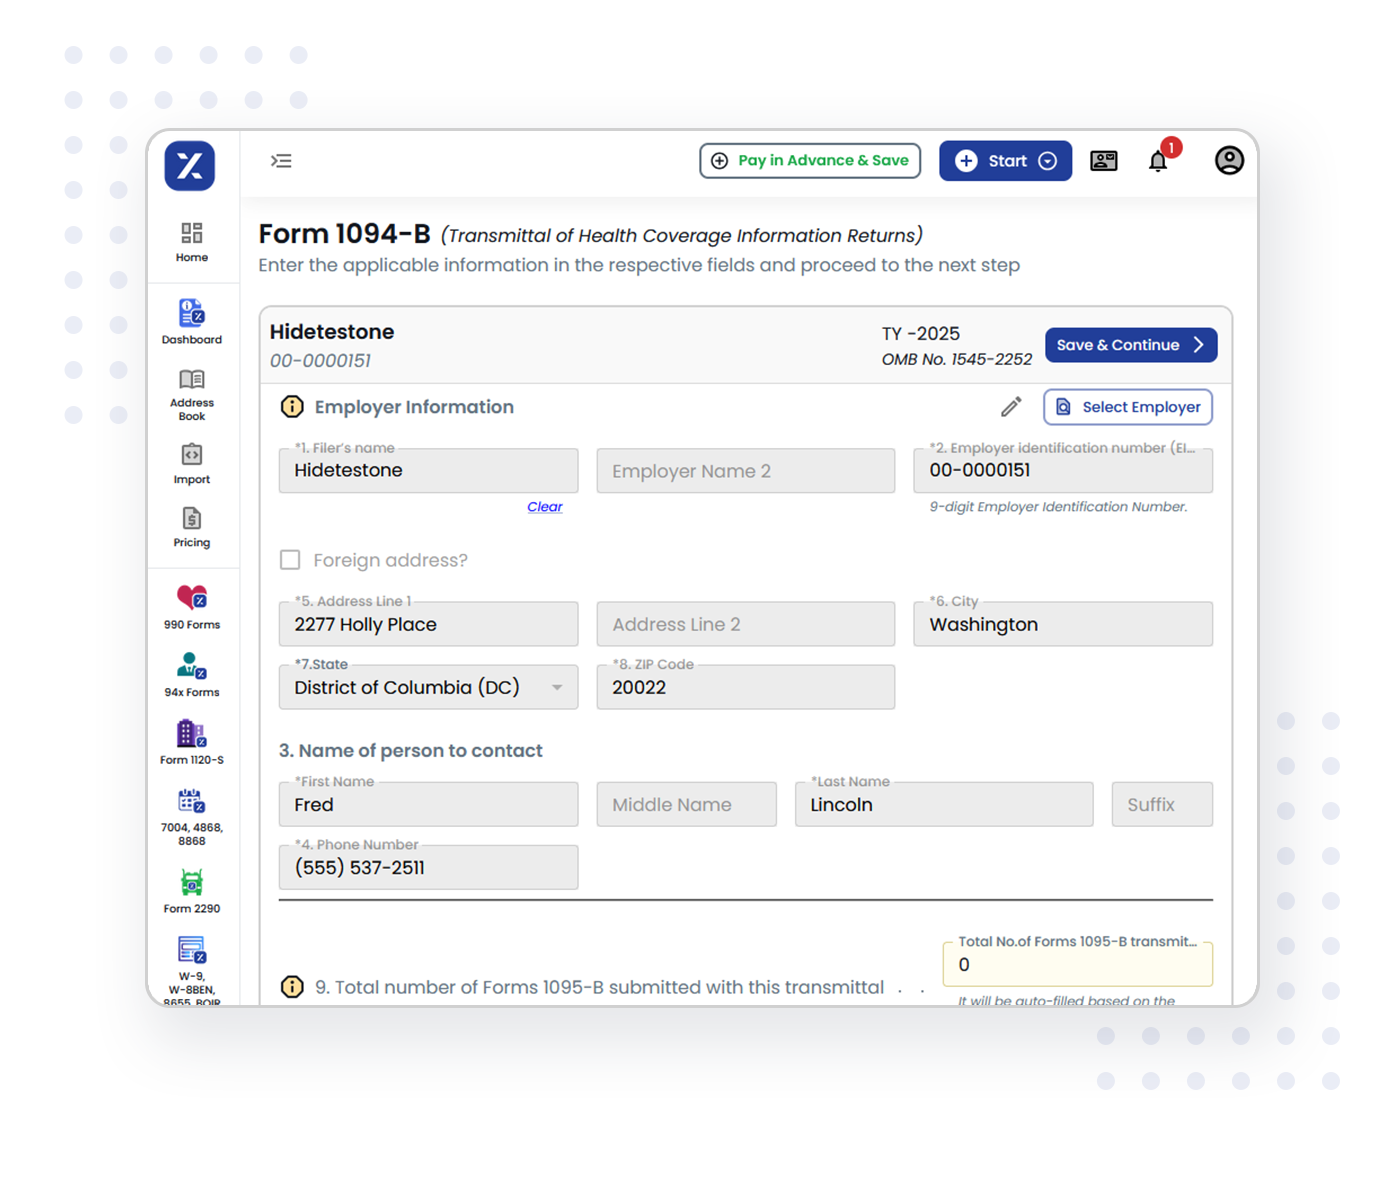This screenshot has height=1185, width=1373.
Task: Click the Save & Continue button
Action: (x=1130, y=344)
